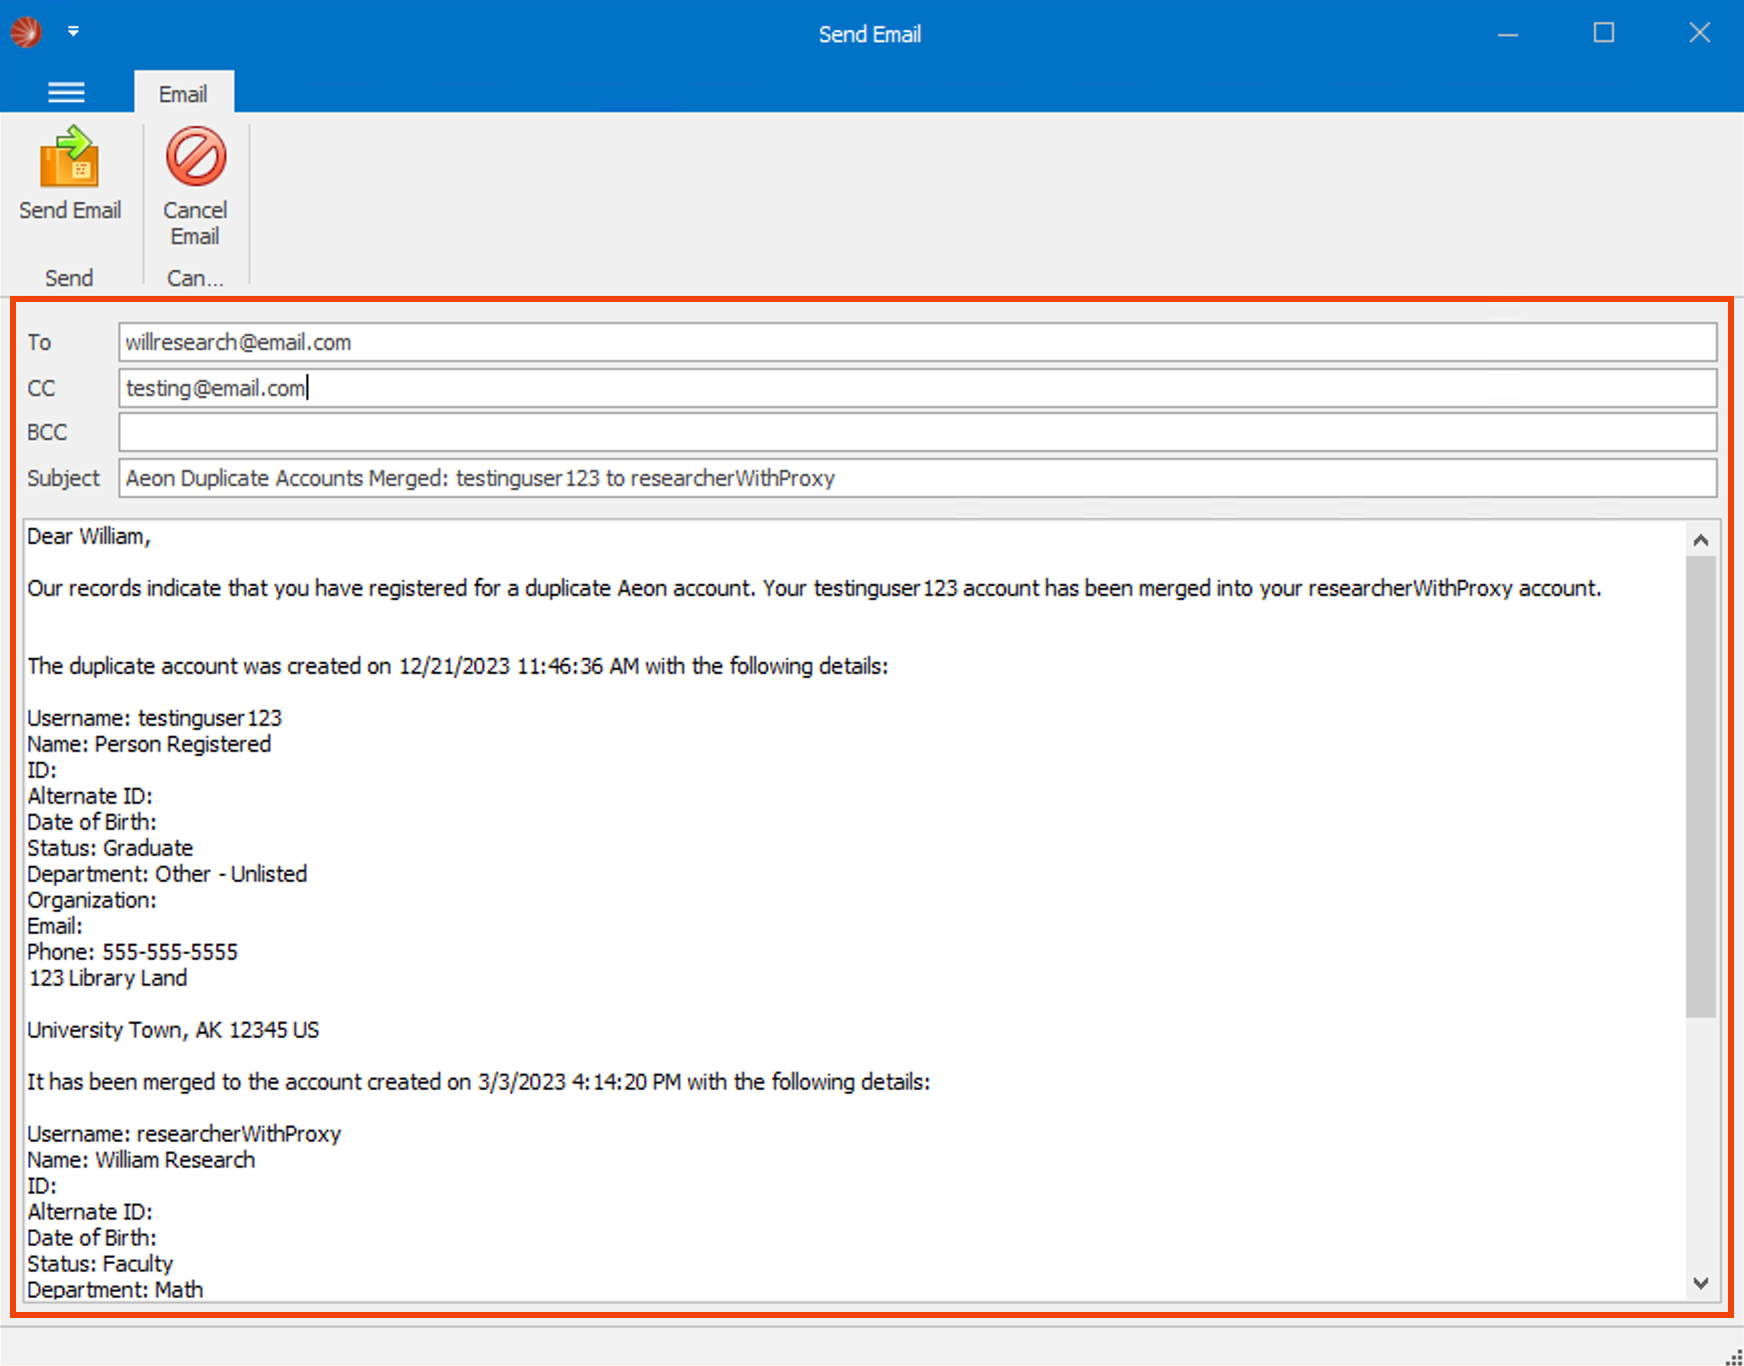
Task: Open the hamburger menu
Action: (66, 92)
